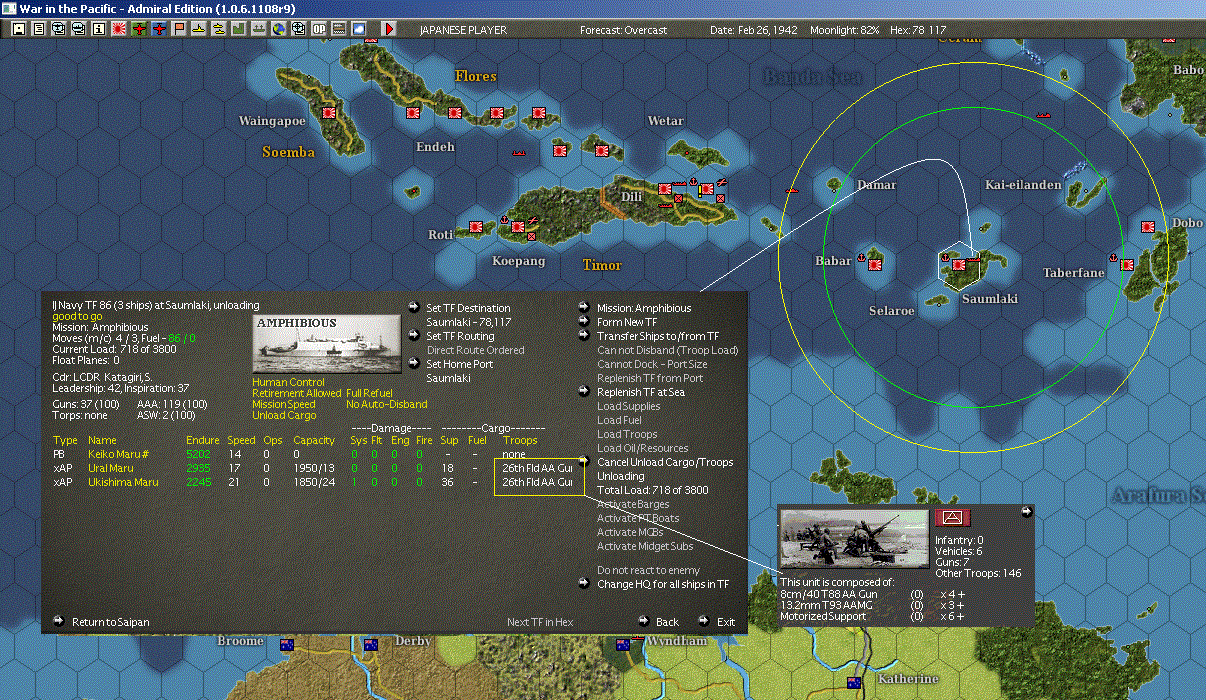The image size is (1206, 700).
Task: Open the document list toolbar icon
Action: pyautogui.click(x=38, y=30)
